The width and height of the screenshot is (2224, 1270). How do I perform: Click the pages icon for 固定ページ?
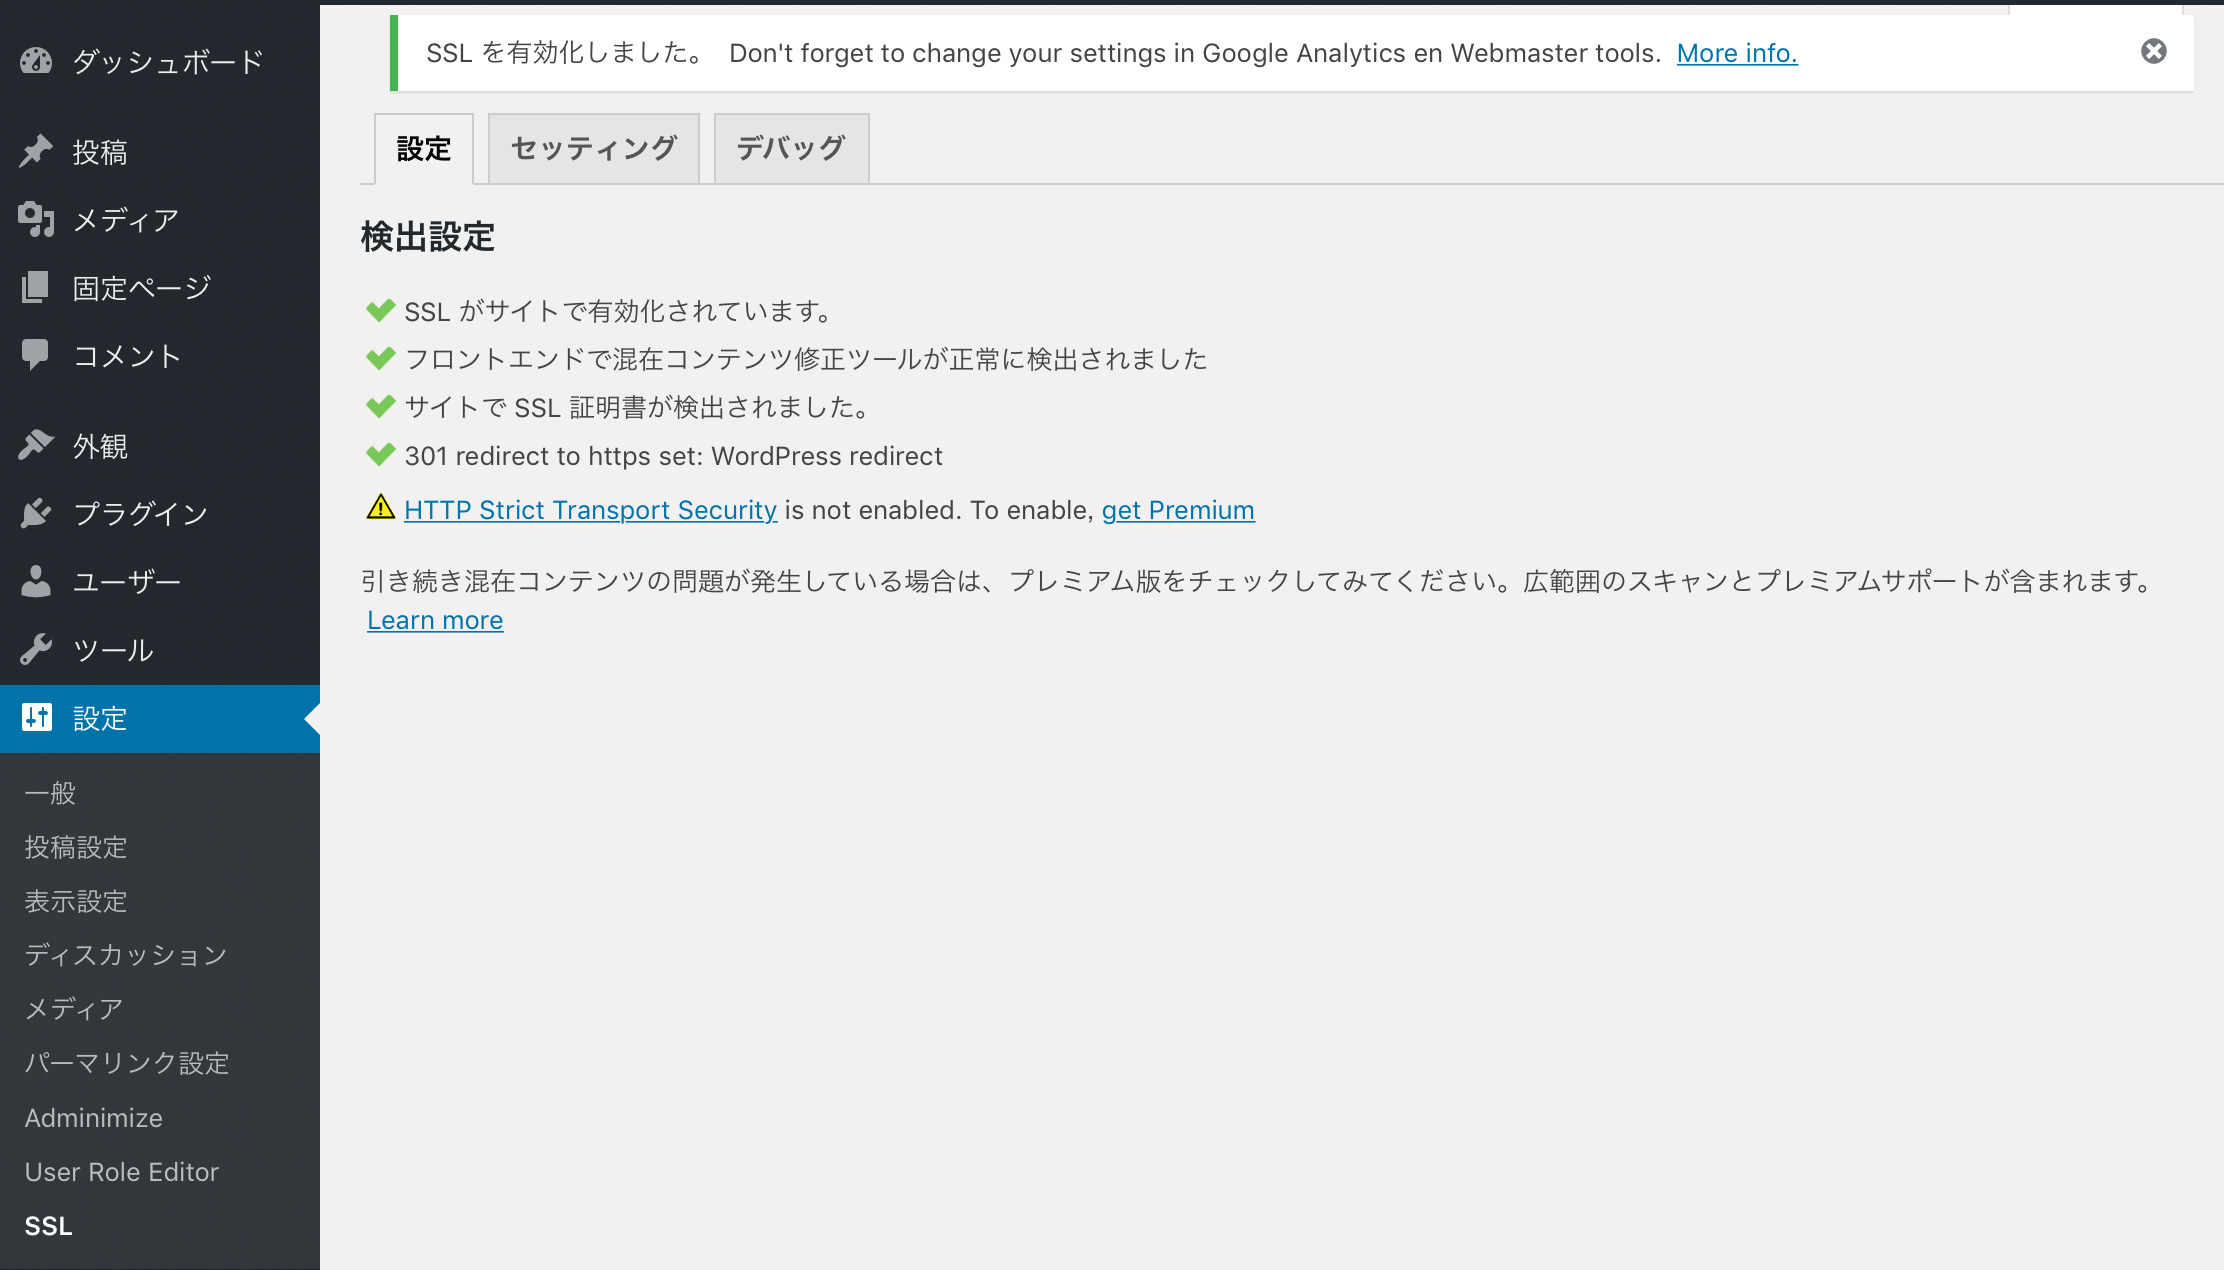click(36, 287)
